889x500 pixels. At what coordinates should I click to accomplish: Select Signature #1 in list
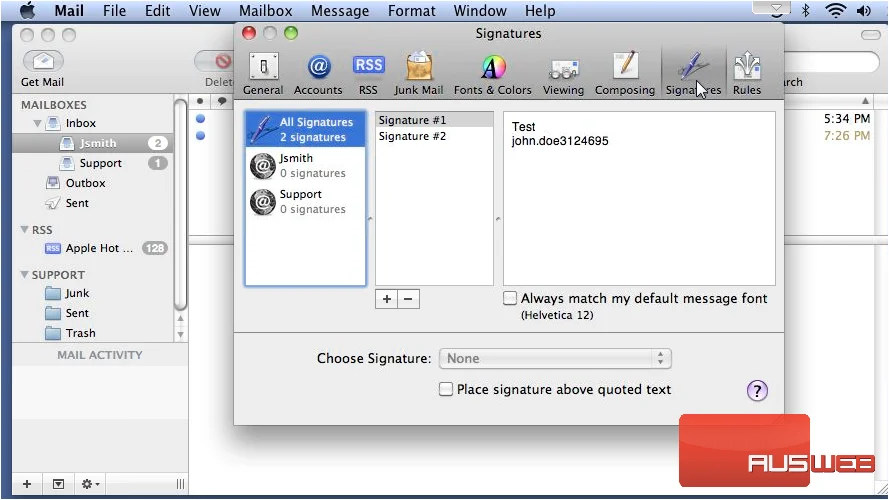(x=434, y=120)
